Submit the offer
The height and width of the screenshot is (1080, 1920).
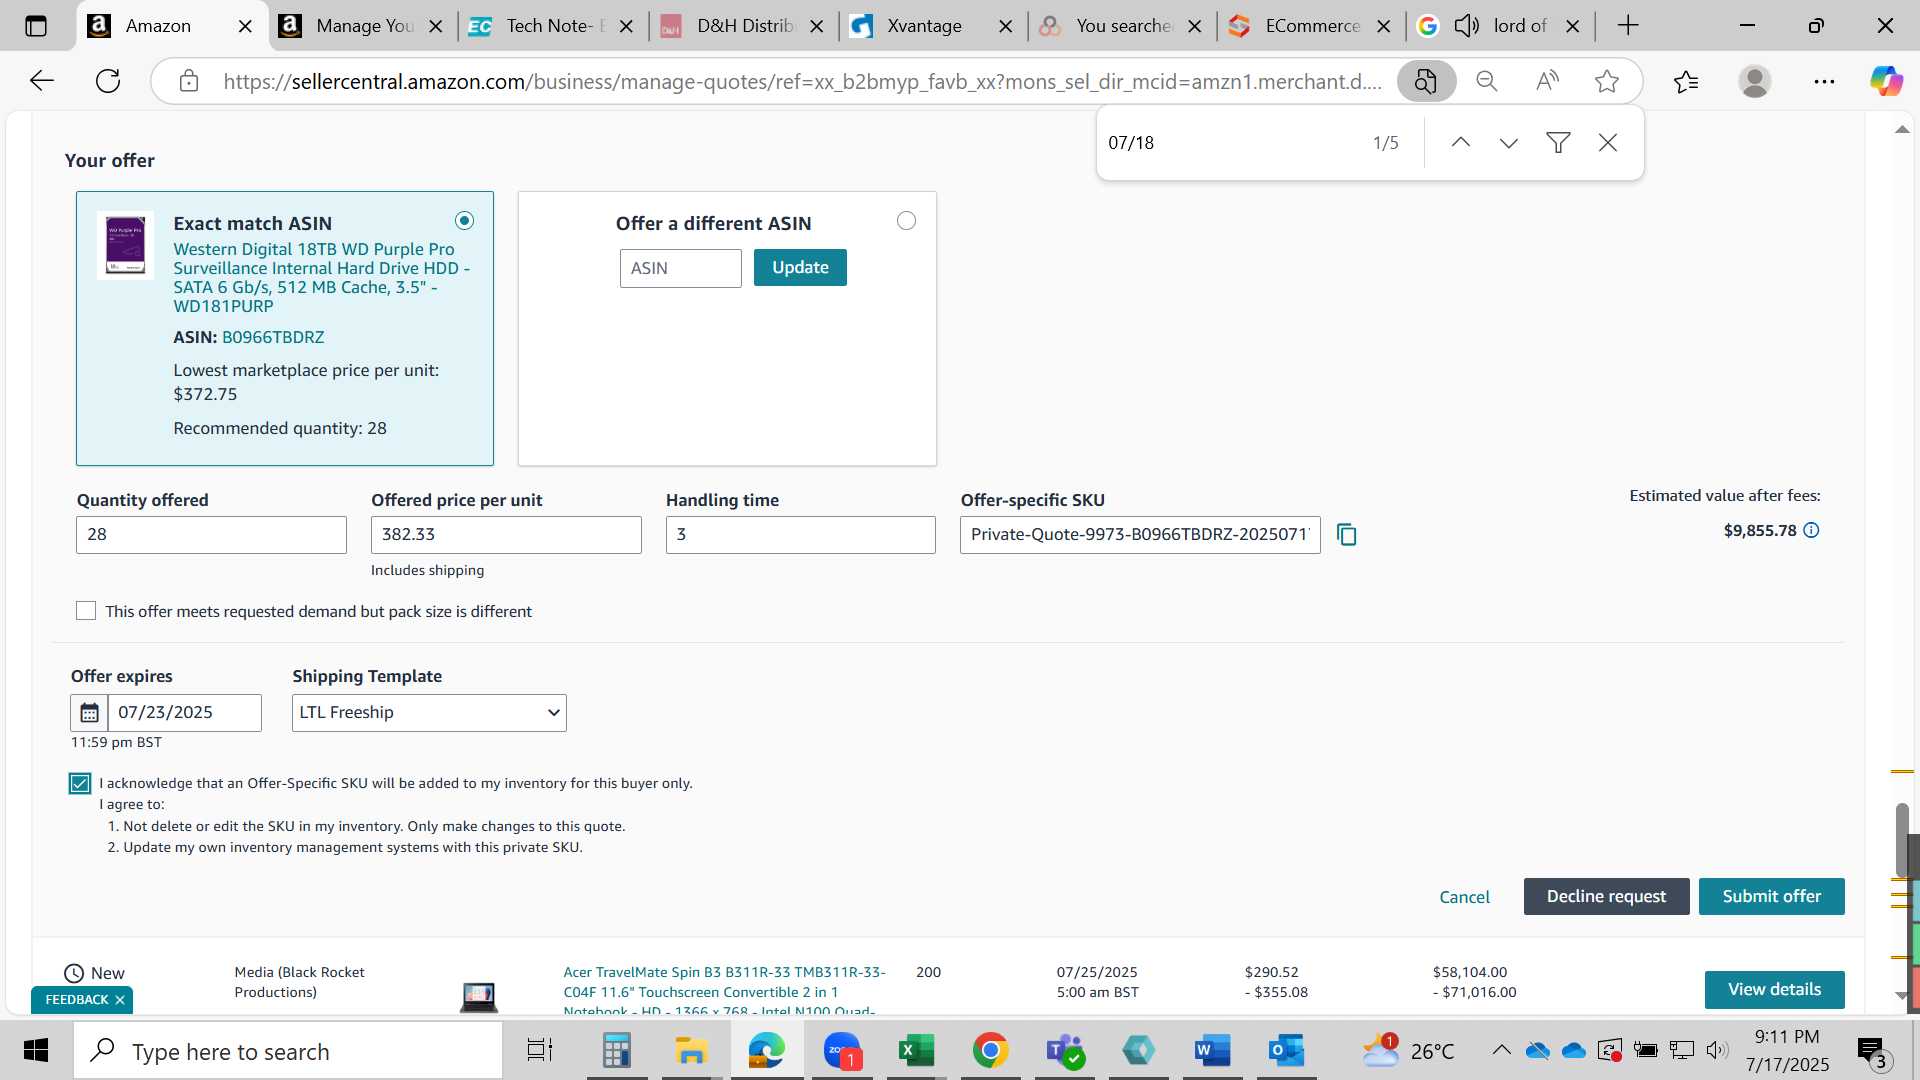[1771, 897]
